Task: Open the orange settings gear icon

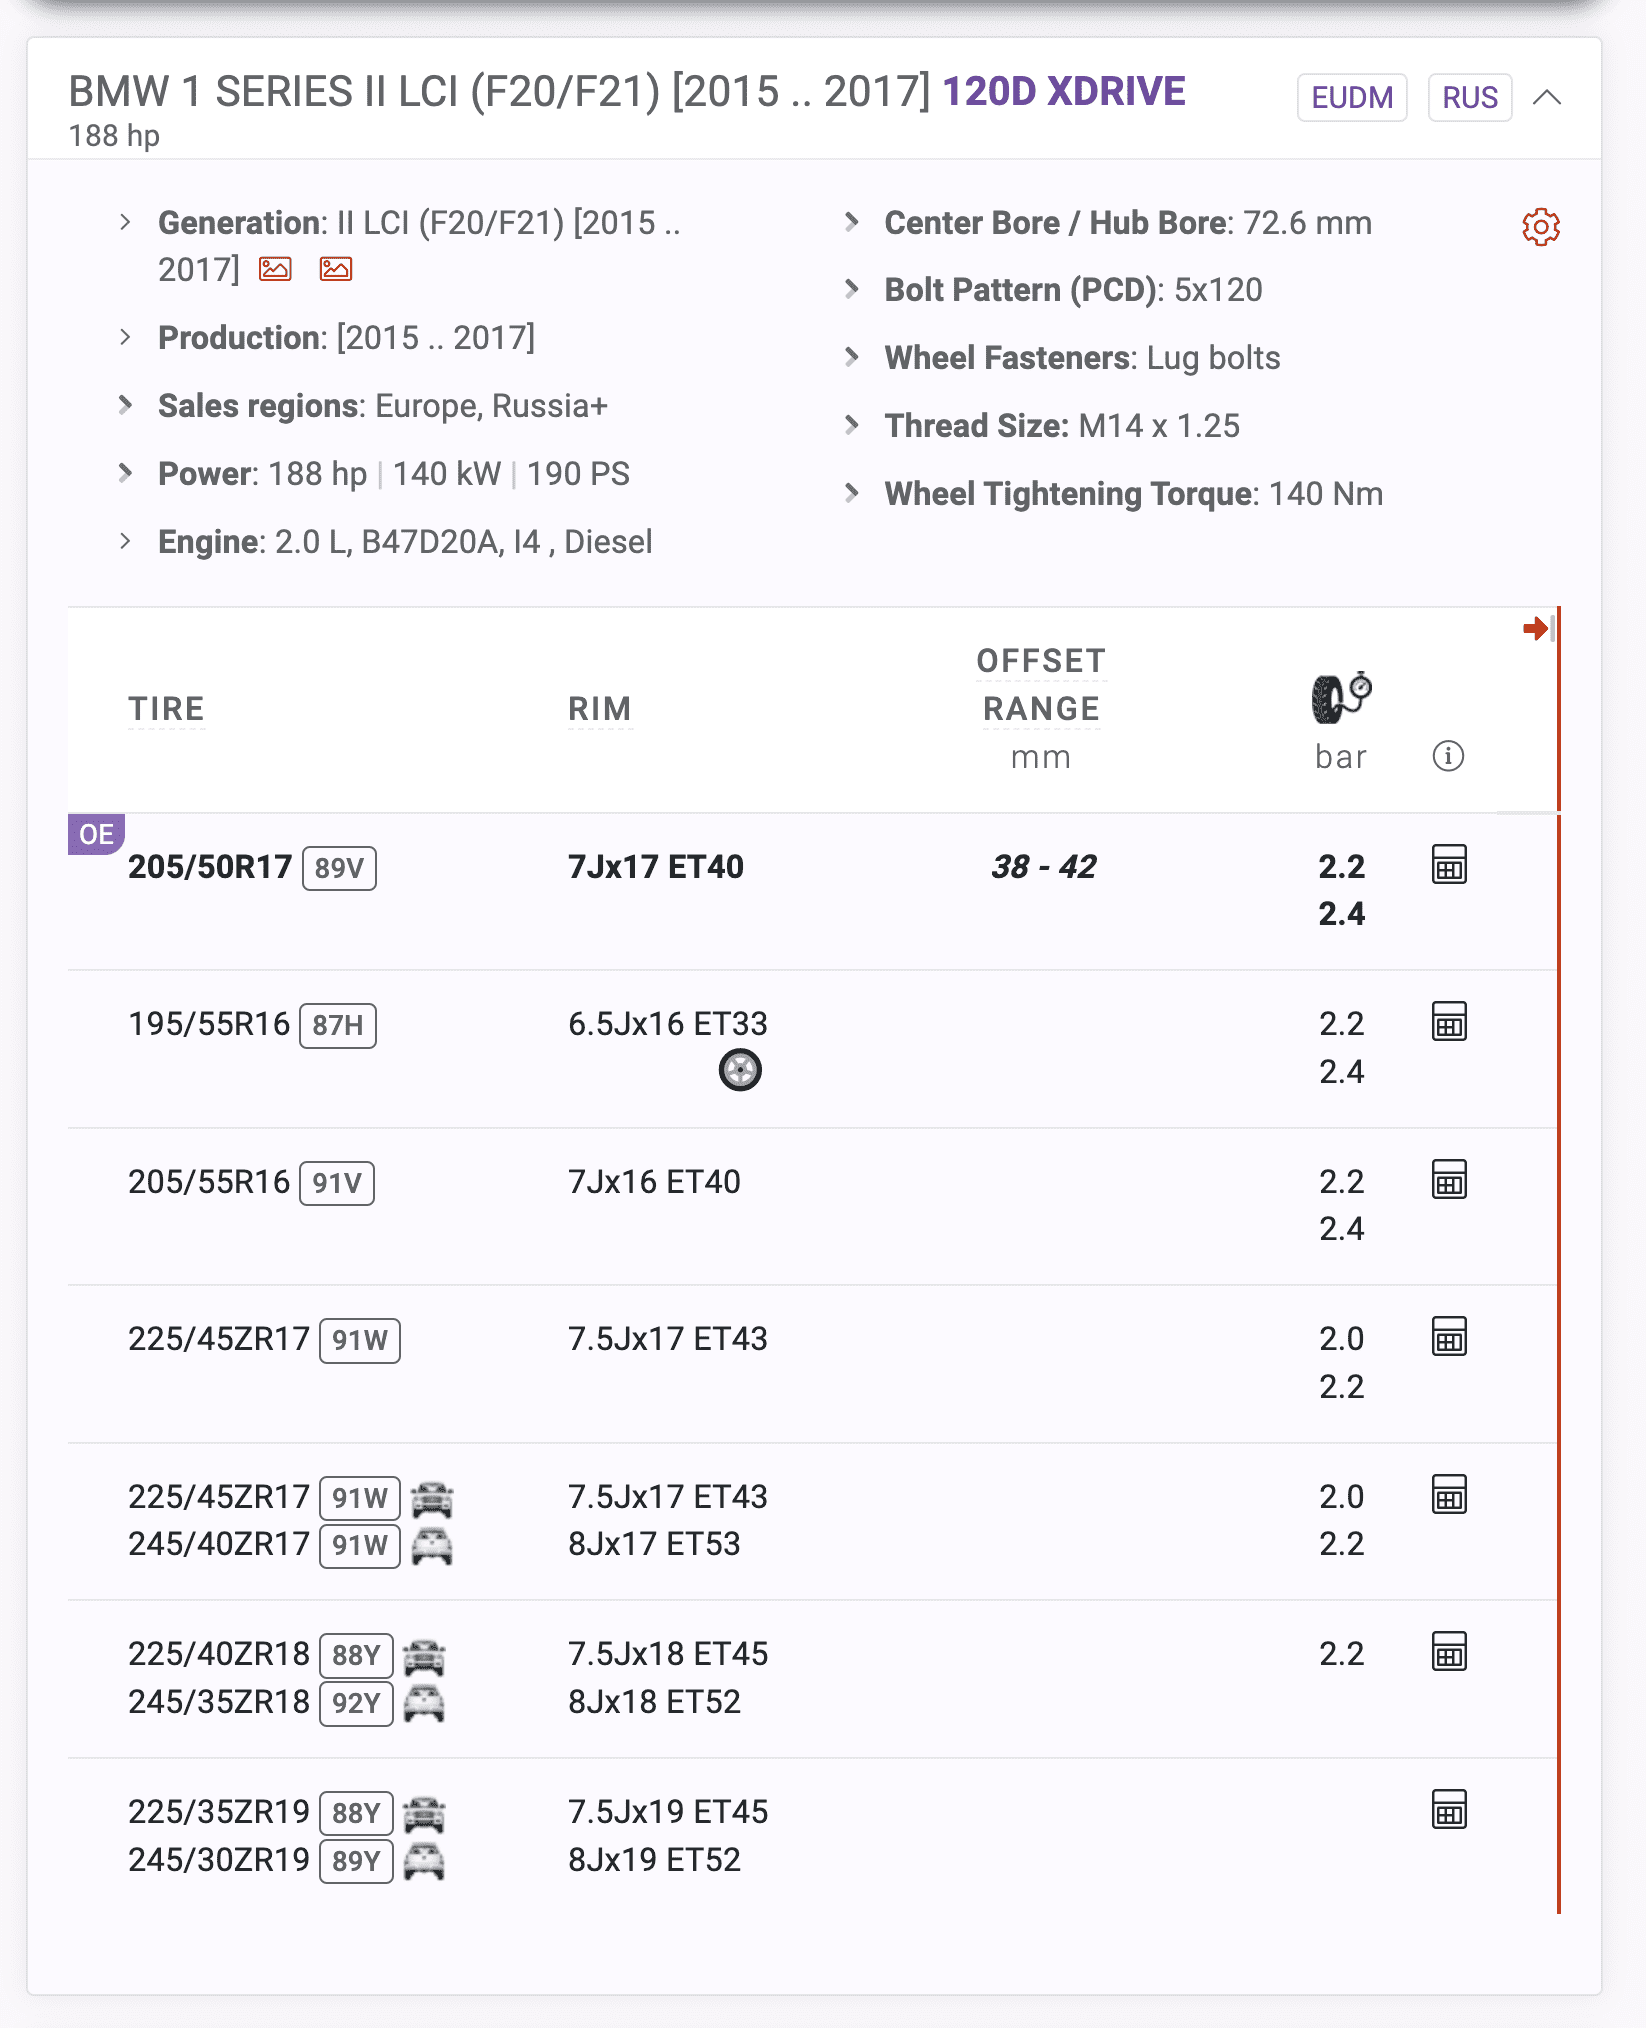Action: [1540, 227]
